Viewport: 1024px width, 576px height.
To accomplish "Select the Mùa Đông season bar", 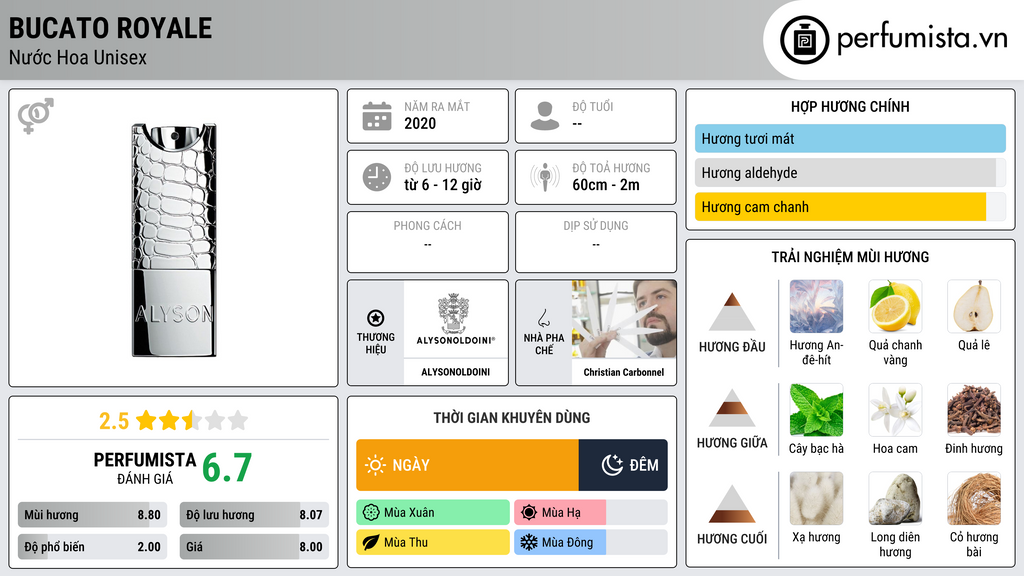I will click(591, 542).
